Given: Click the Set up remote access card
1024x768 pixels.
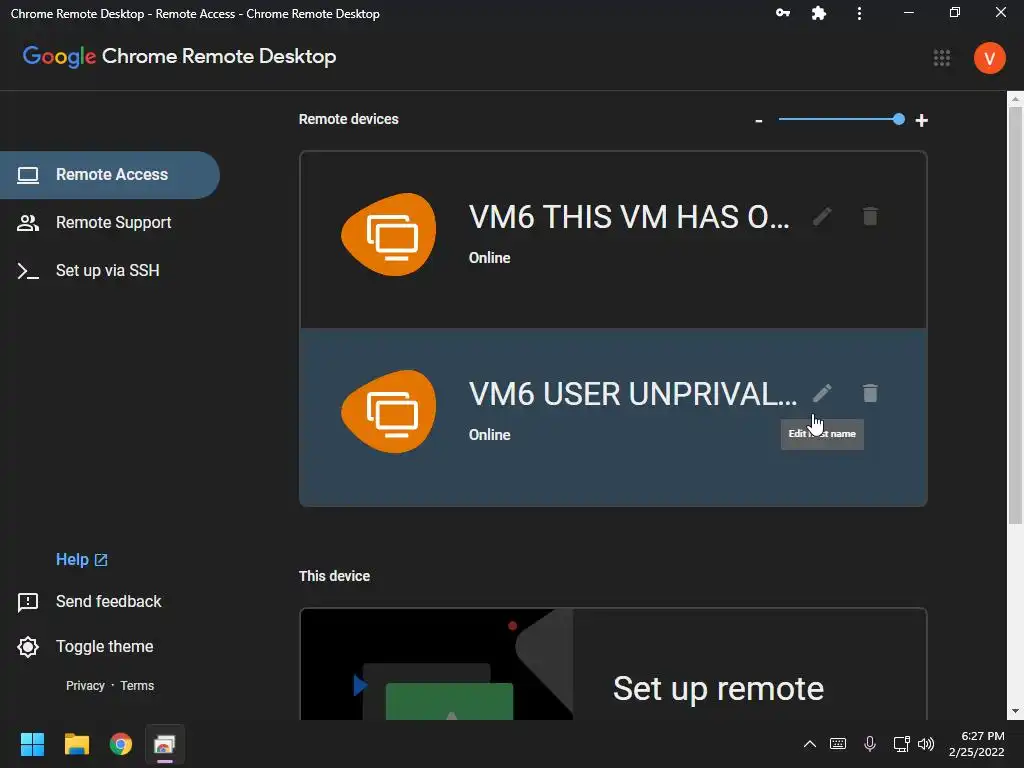Looking at the screenshot, I should click(x=613, y=664).
